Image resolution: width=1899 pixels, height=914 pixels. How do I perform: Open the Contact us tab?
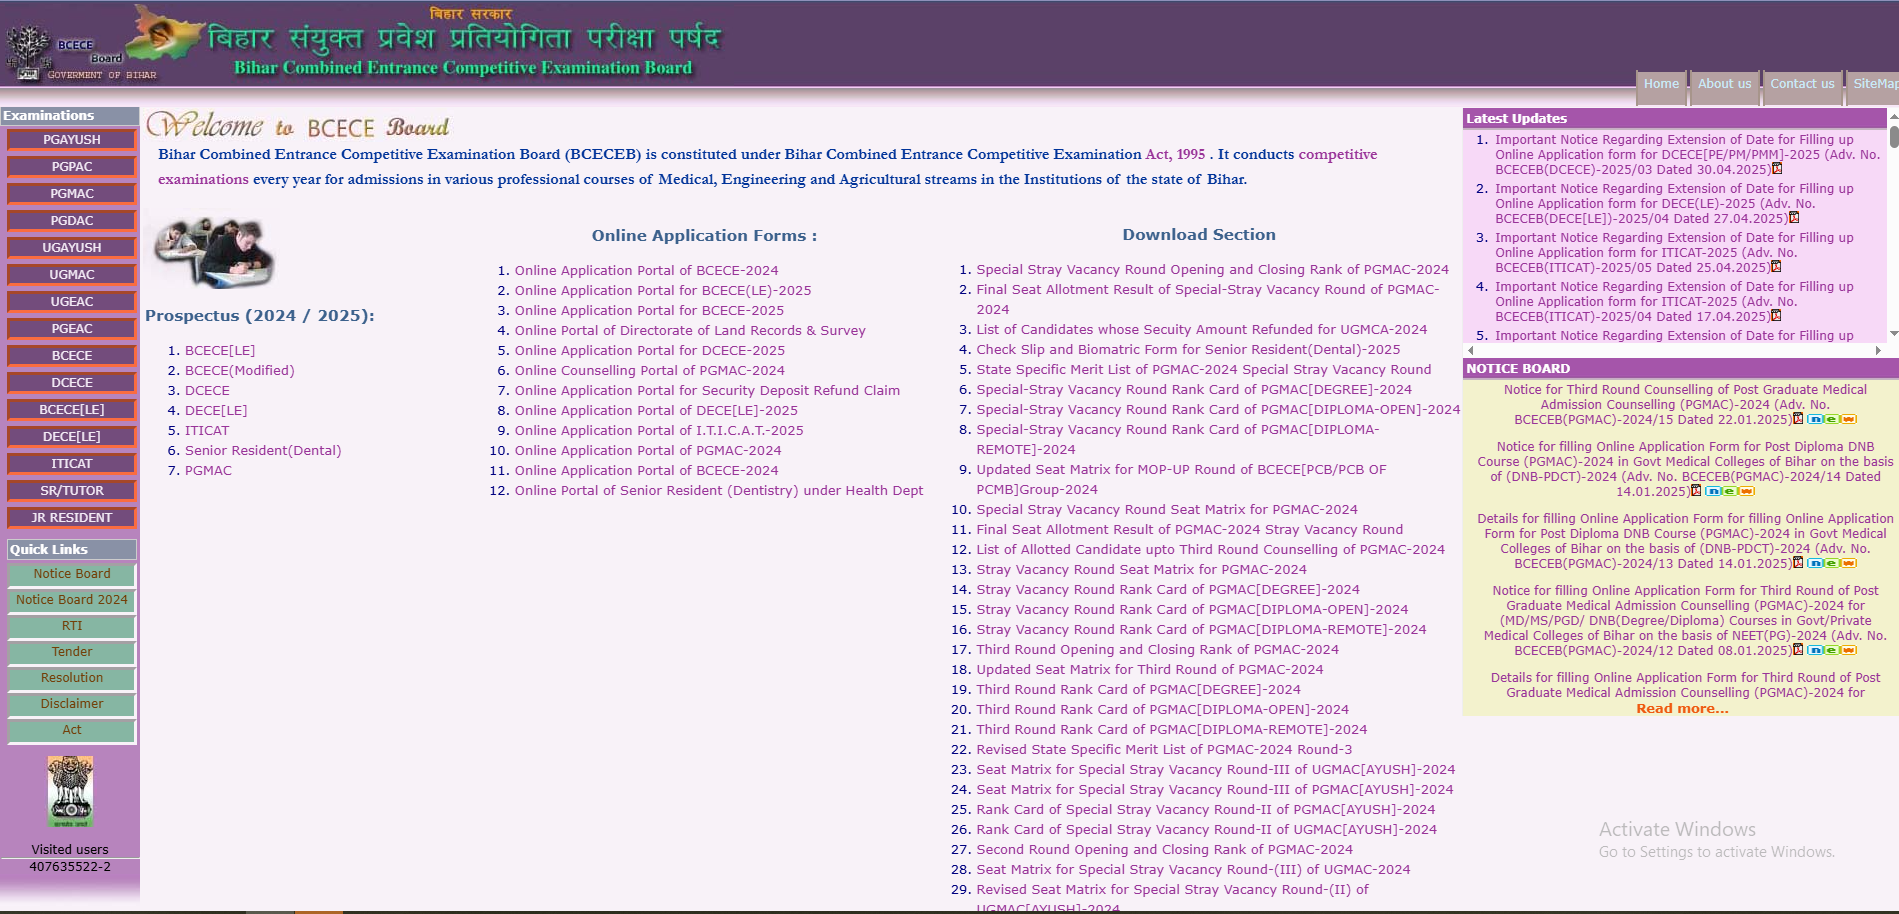1802,84
